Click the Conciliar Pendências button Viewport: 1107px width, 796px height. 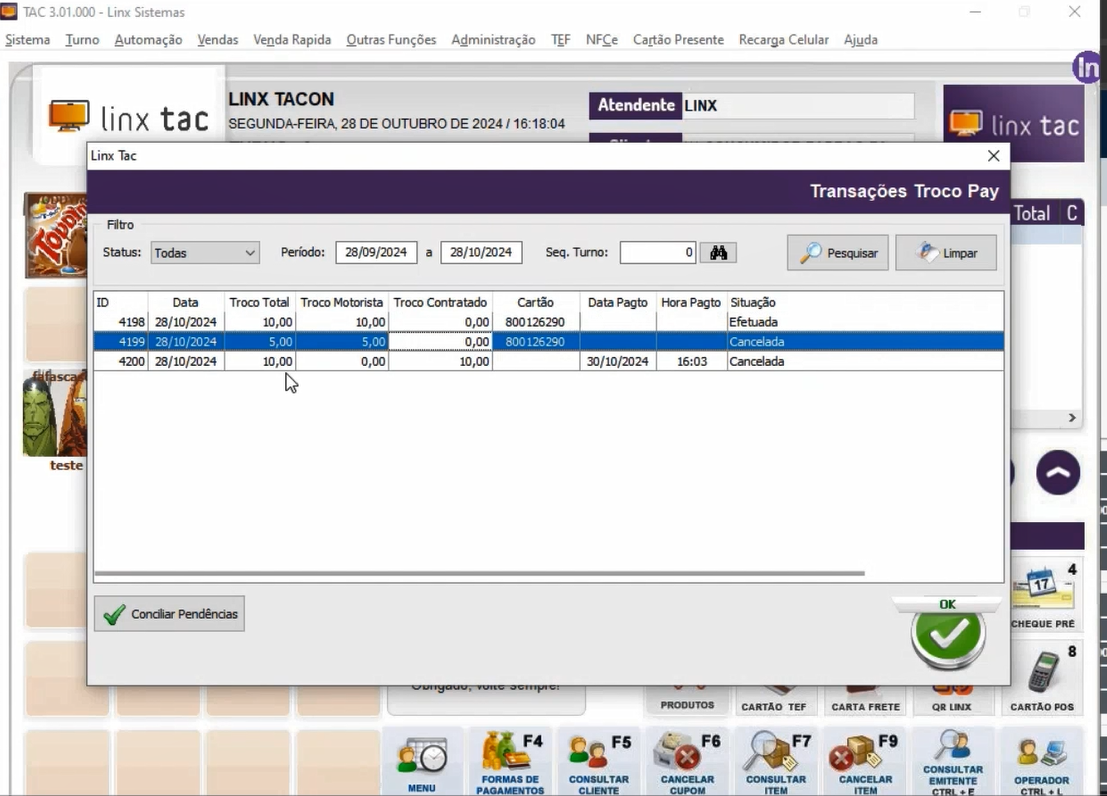[x=169, y=614]
